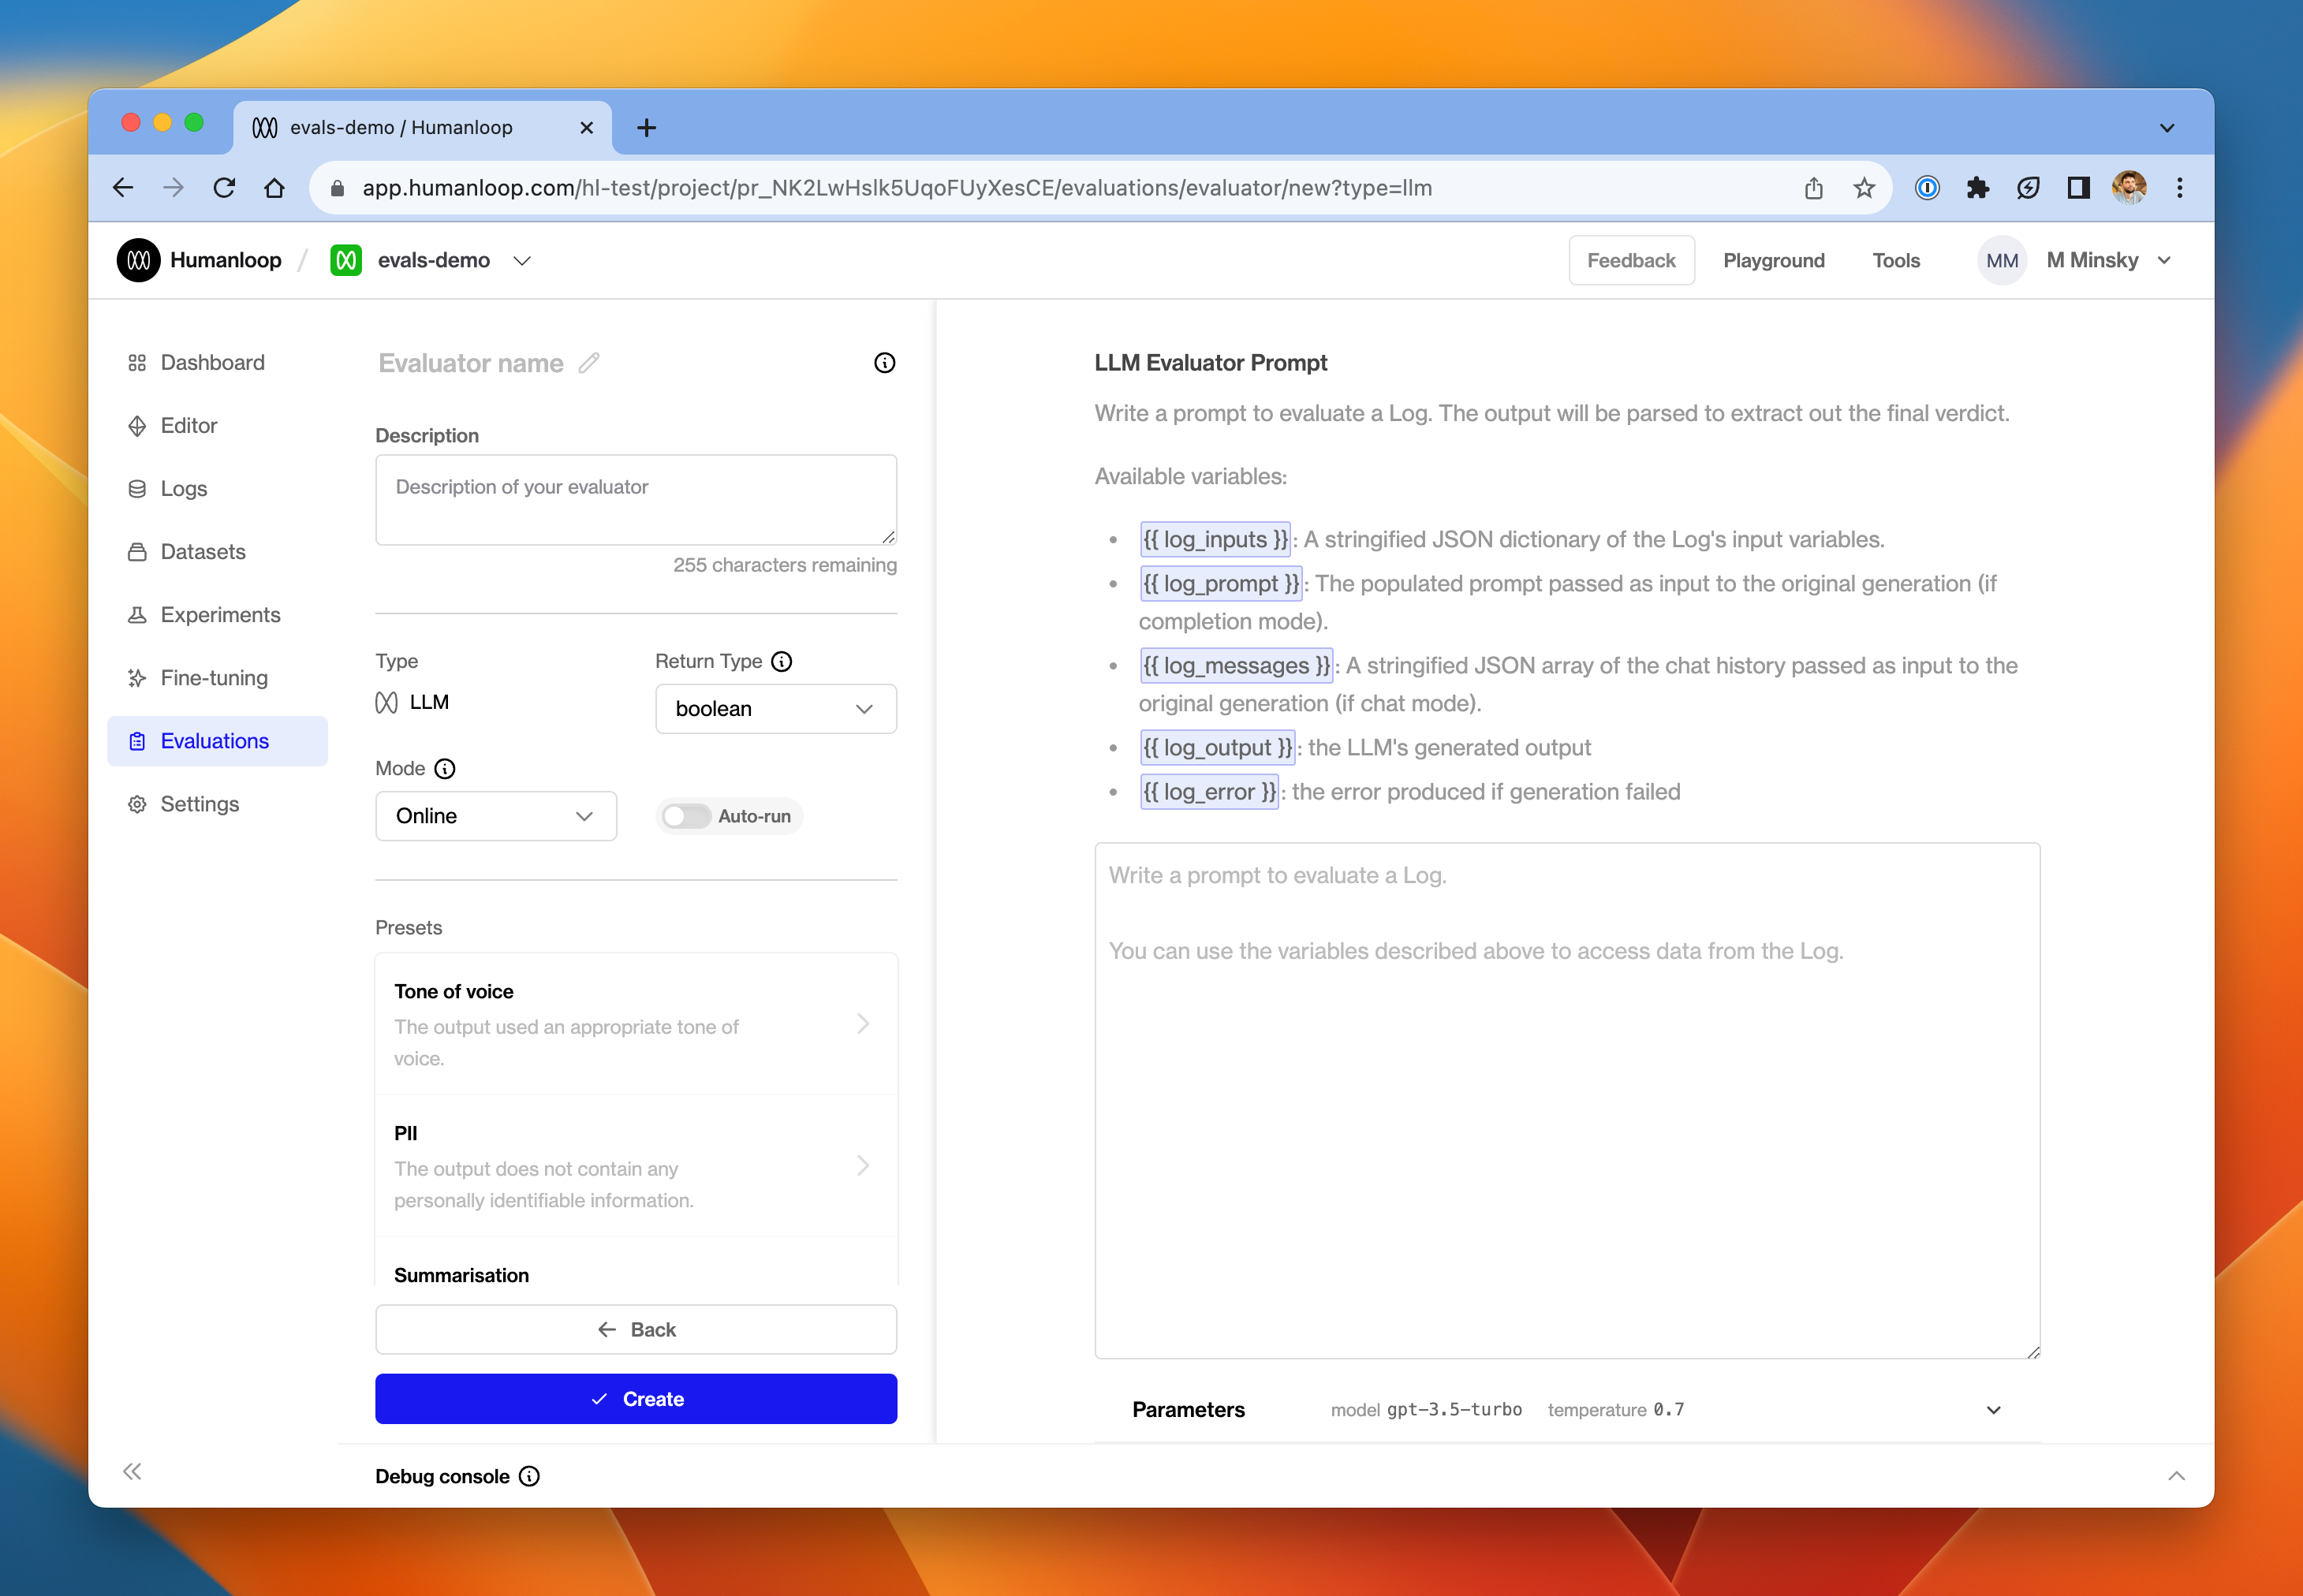2303x1596 pixels.
Task: Select Evaluations in the sidebar
Action: (x=218, y=741)
